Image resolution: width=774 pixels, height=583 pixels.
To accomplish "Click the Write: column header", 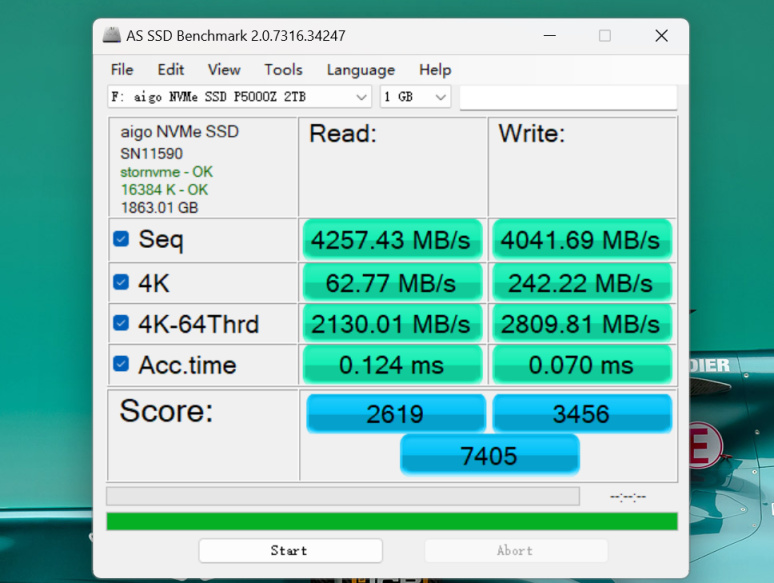I will pos(532,133).
